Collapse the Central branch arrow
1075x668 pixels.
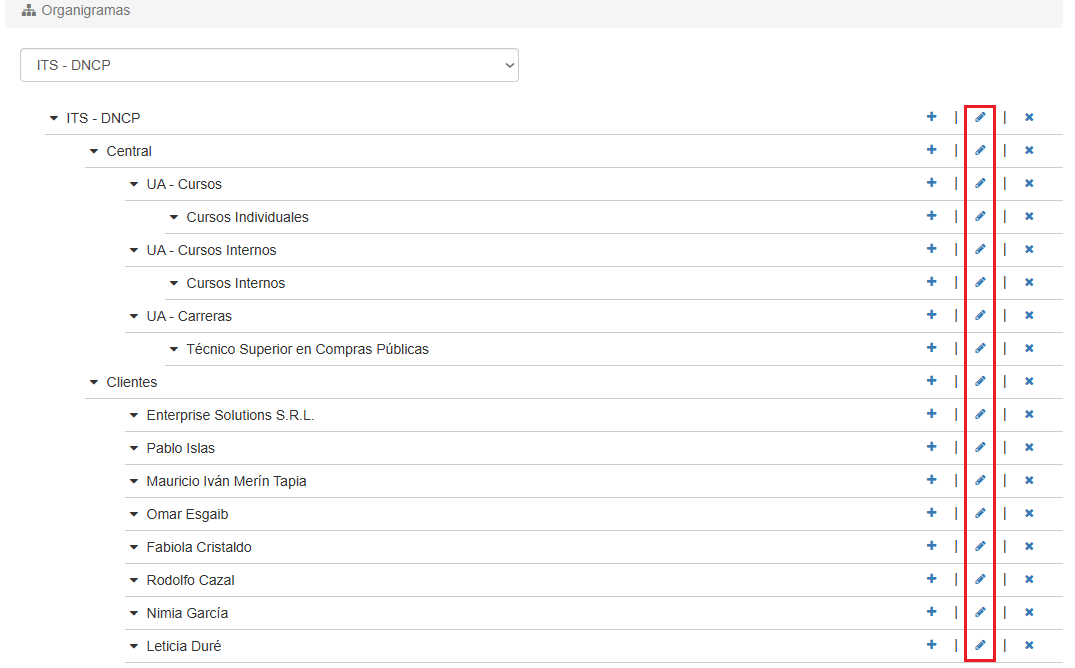(94, 151)
